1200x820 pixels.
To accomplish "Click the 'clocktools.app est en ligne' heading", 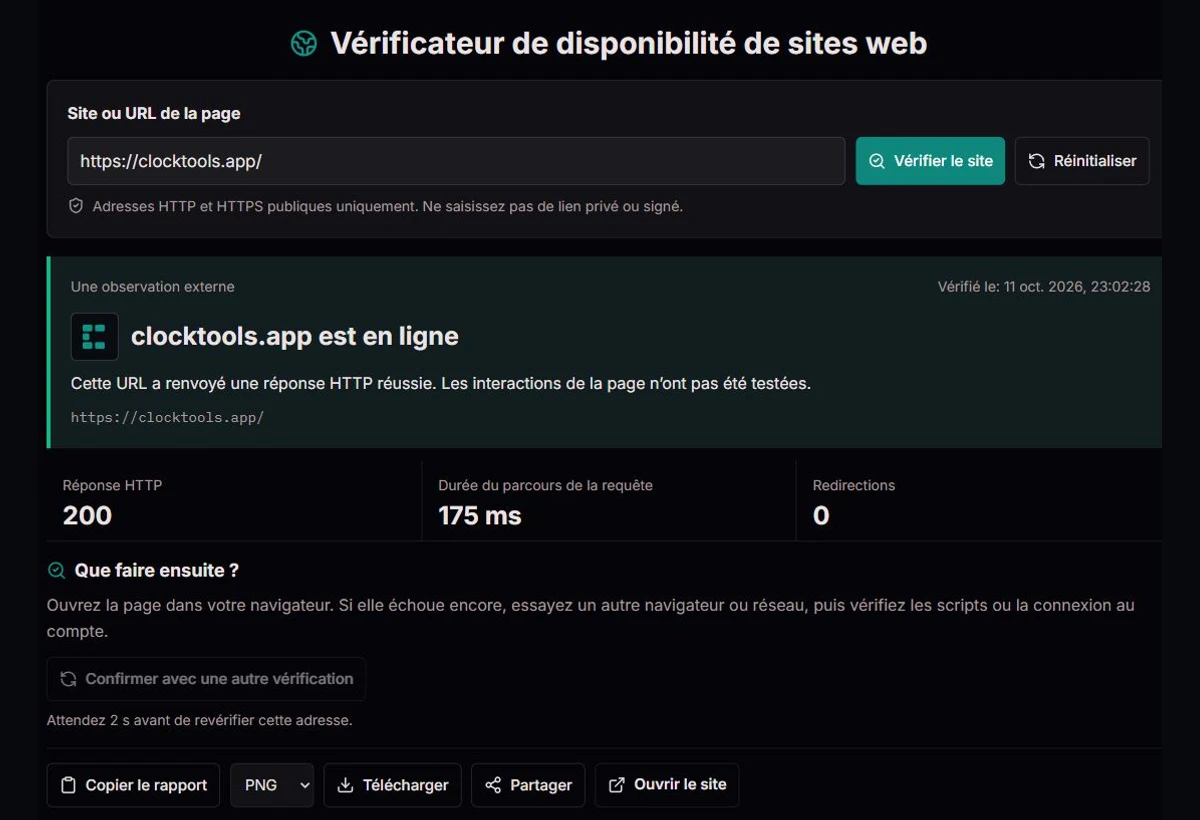I will (295, 336).
